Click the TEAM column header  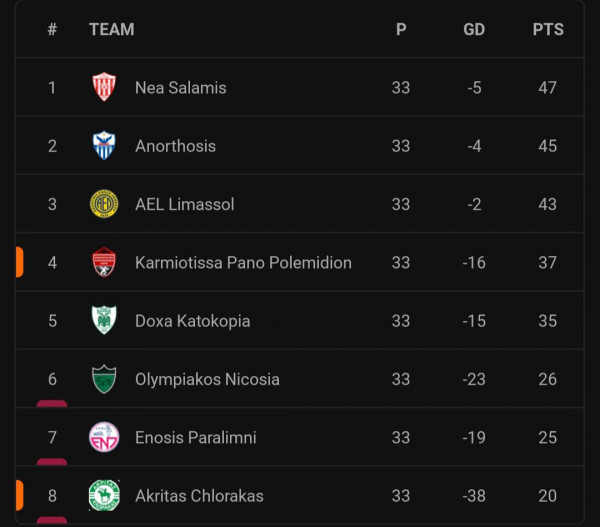[112, 29]
